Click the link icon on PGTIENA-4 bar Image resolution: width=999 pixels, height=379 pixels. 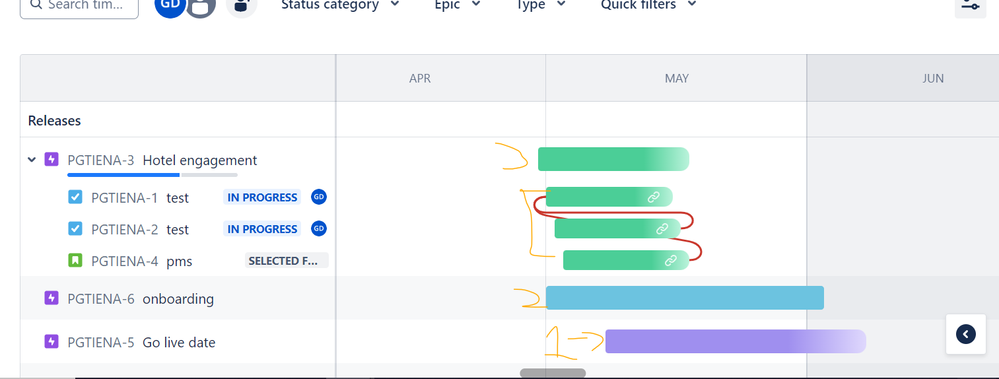click(x=670, y=260)
